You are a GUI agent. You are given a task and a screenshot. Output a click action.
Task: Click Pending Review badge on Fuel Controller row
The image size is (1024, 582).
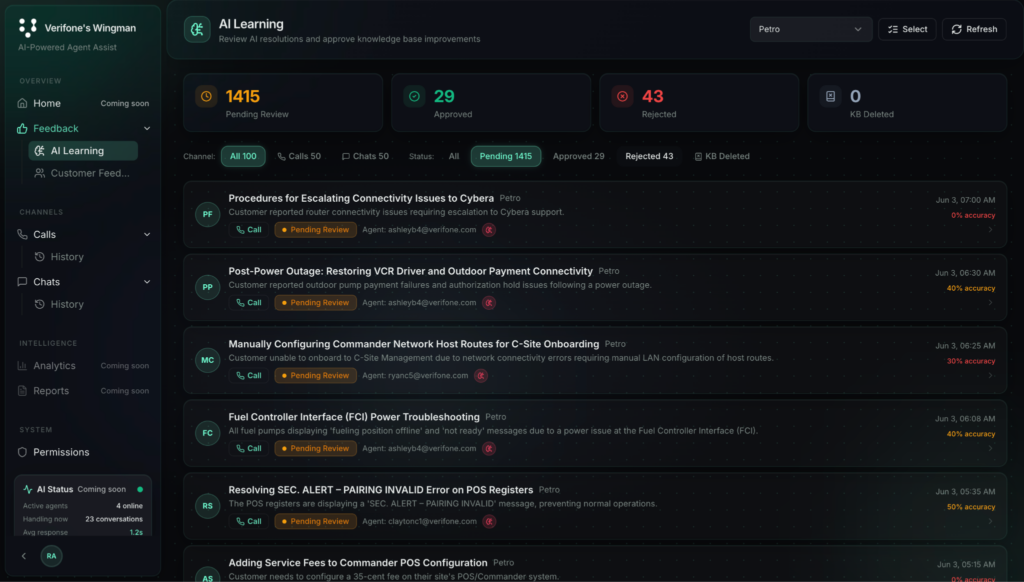tap(315, 449)
